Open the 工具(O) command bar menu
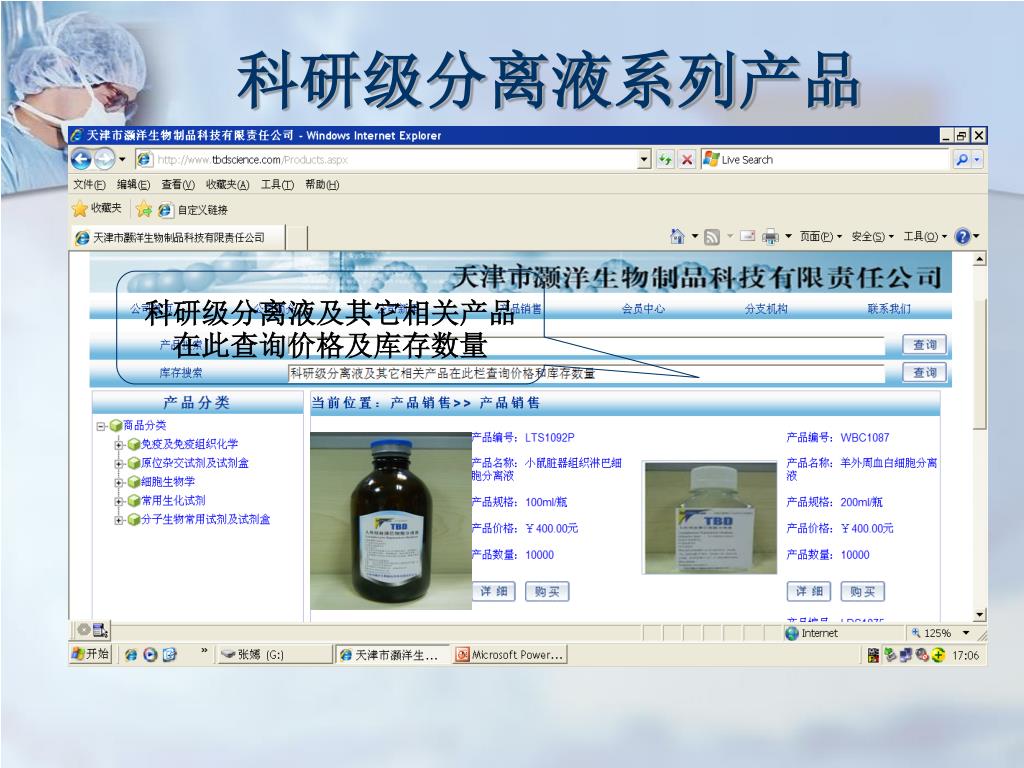Viewport: 1024px width, 768px height. click(x=925, y=236)
